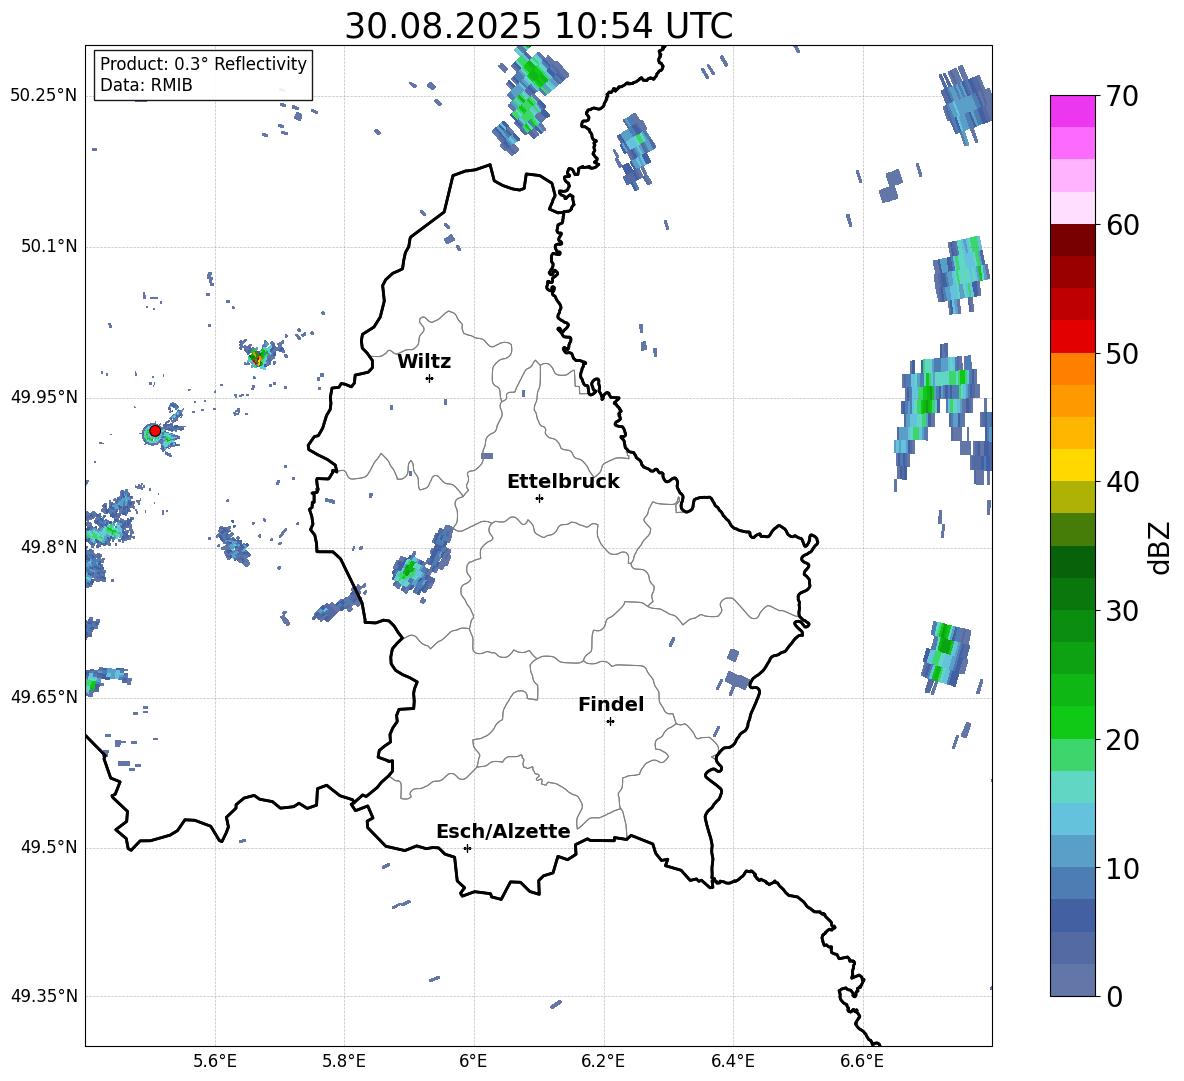
Task: Click the Ettelbruck city label
Action: tap(563, 482)
